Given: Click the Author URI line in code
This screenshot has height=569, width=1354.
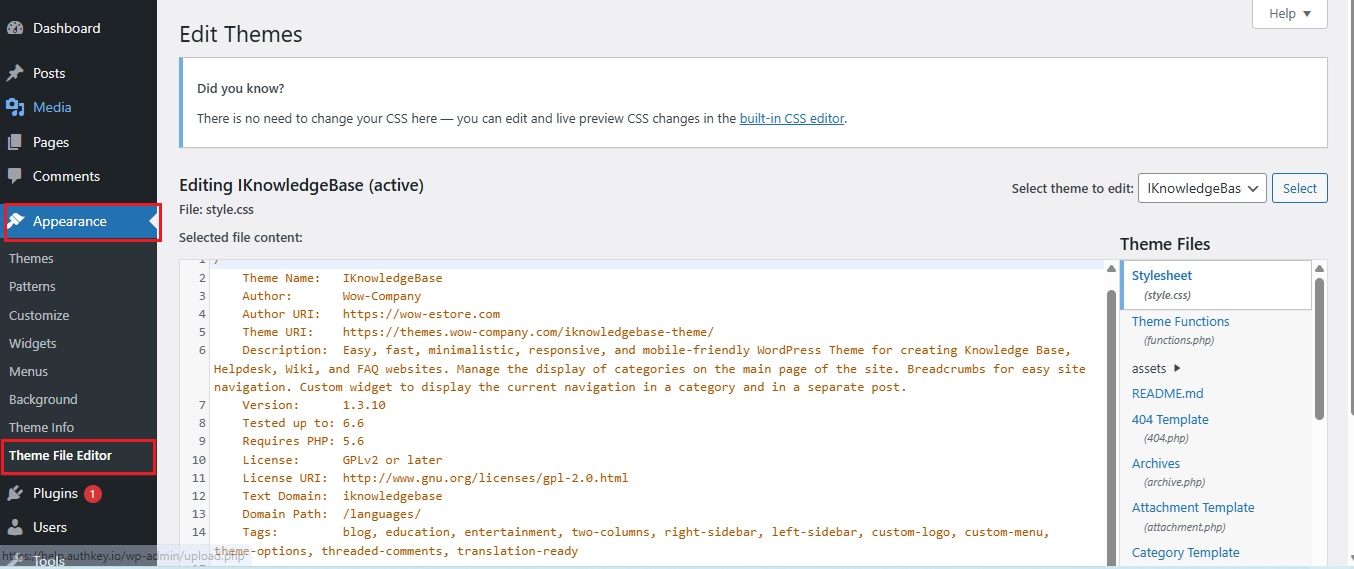Looking at the screenshot, I should click(371, 314).
